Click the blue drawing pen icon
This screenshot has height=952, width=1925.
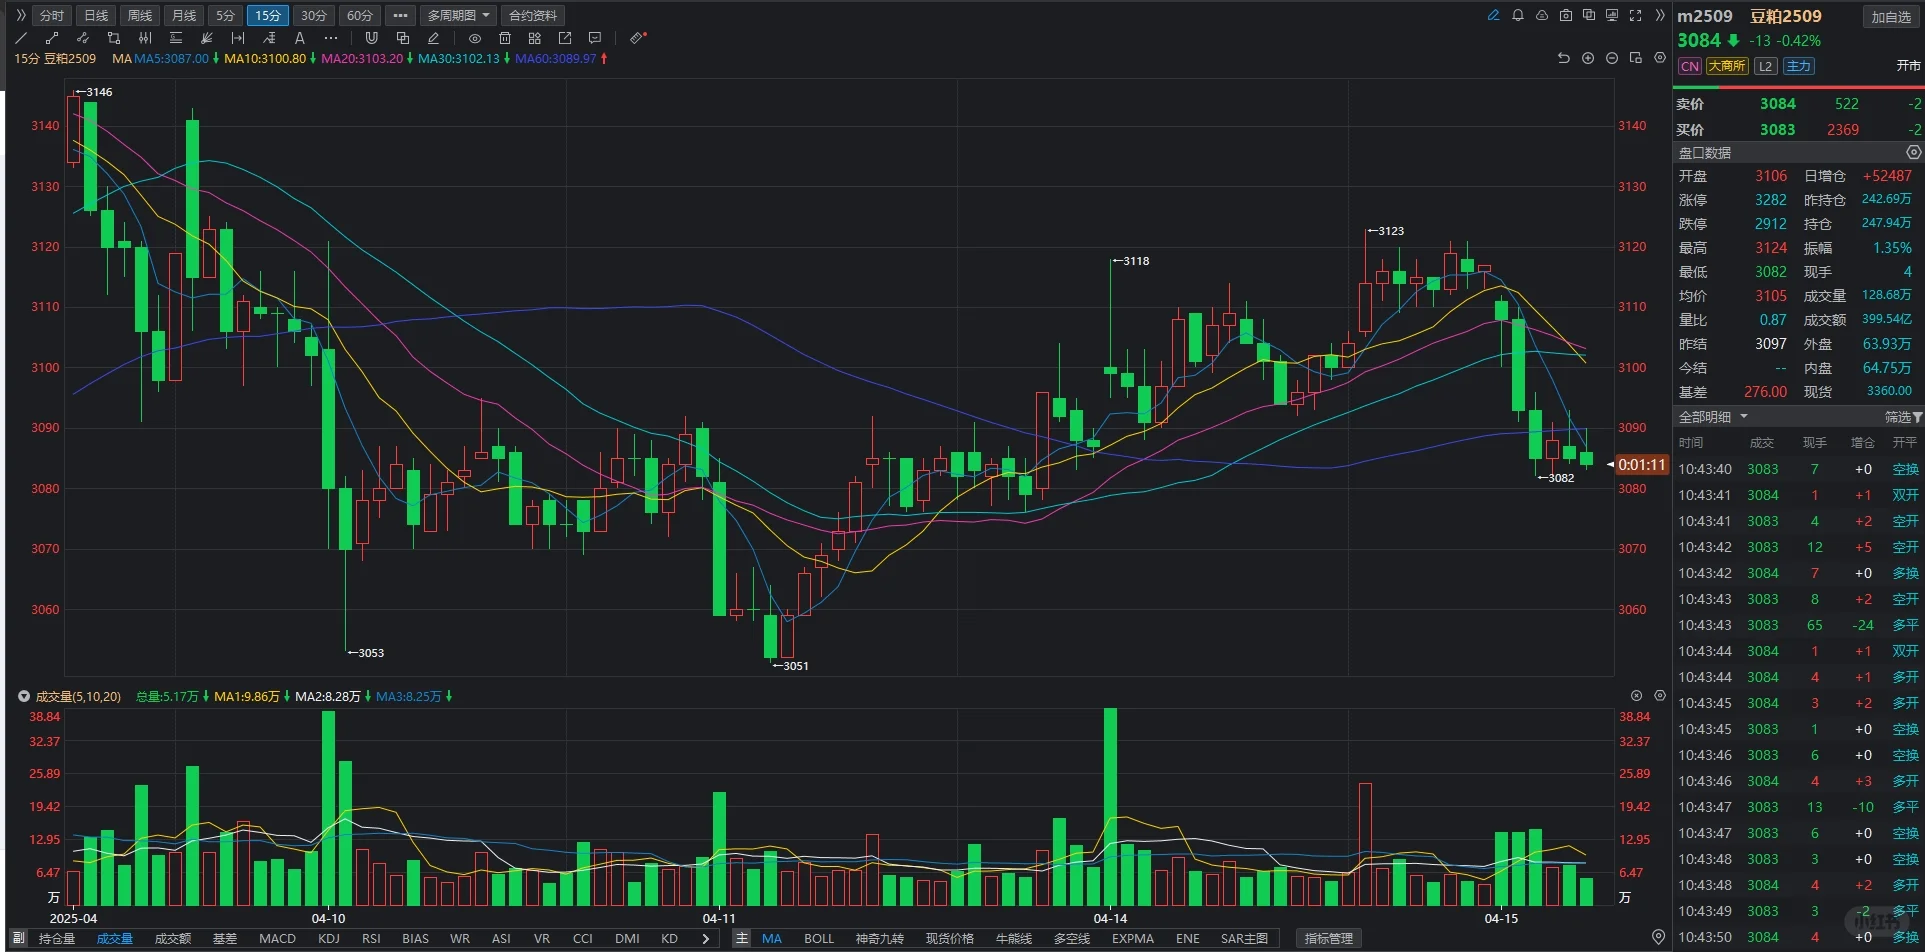coord(1494,15)
